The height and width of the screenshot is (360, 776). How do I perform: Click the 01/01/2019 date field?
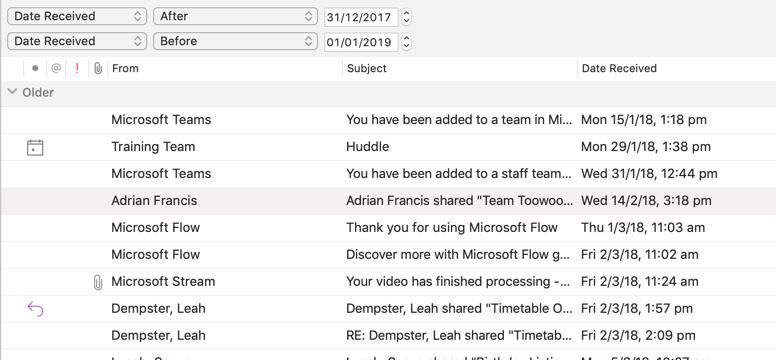(361, 42)
